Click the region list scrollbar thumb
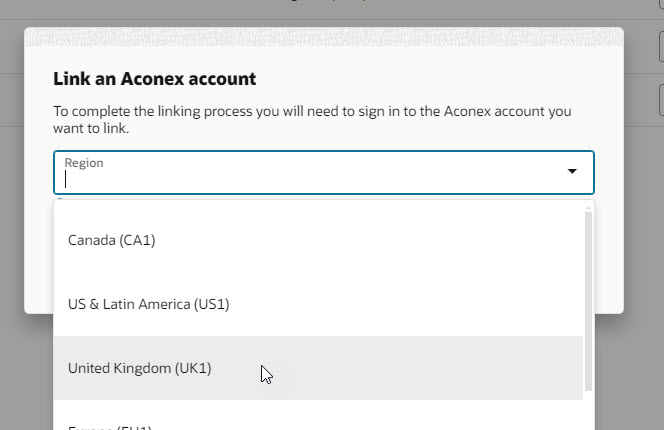The image size is (664, 430). (x=588, y=300)
